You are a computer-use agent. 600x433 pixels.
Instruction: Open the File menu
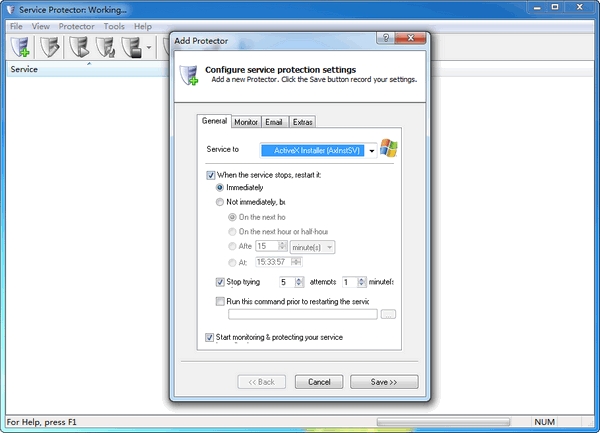pyautogui.click(x=16, y=26)
